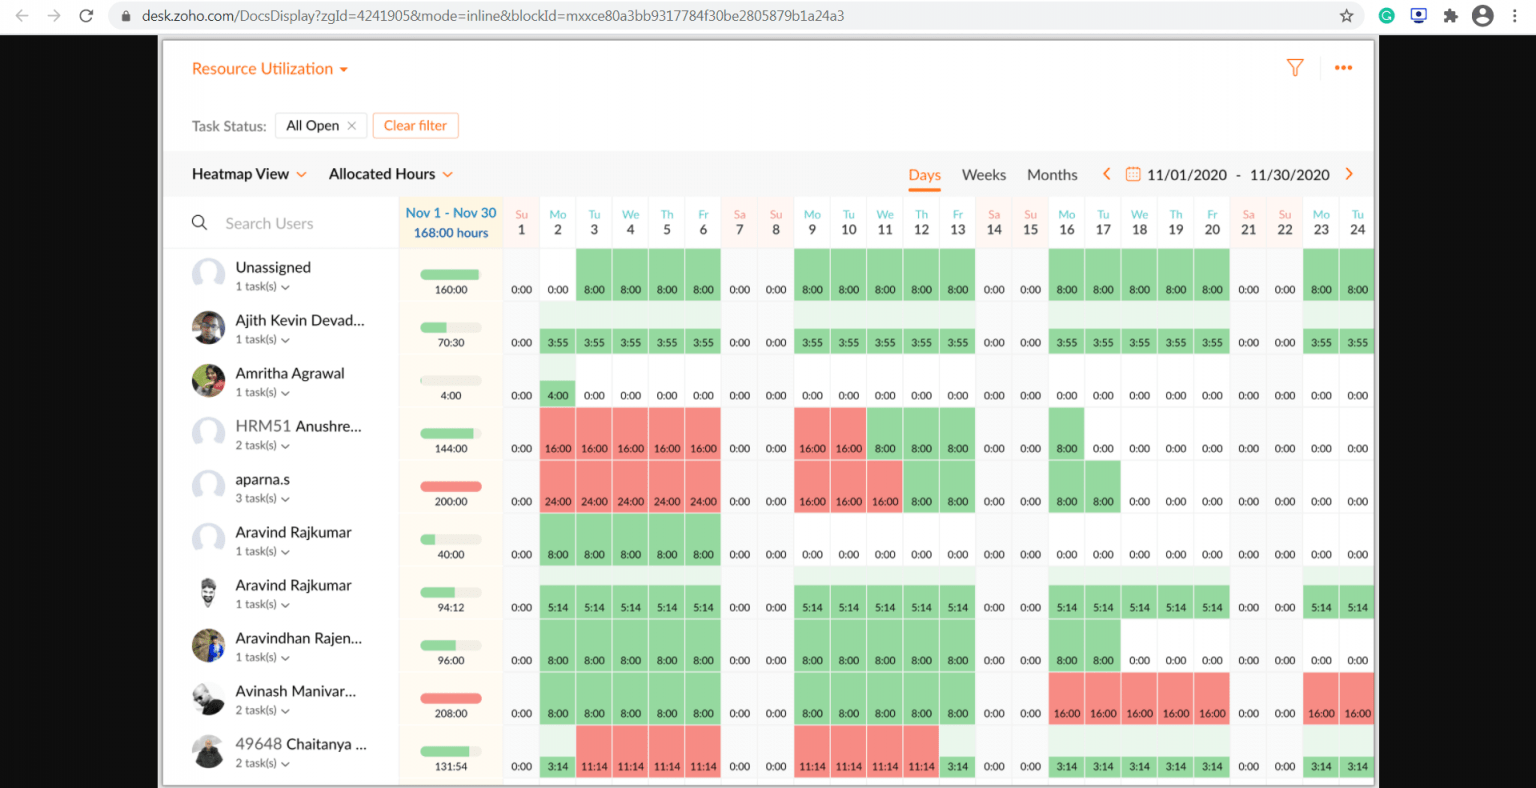This screenshot has height=788, width=1536.
Task: Click the browser profile avatar icon
Action: pos(1482,15)
